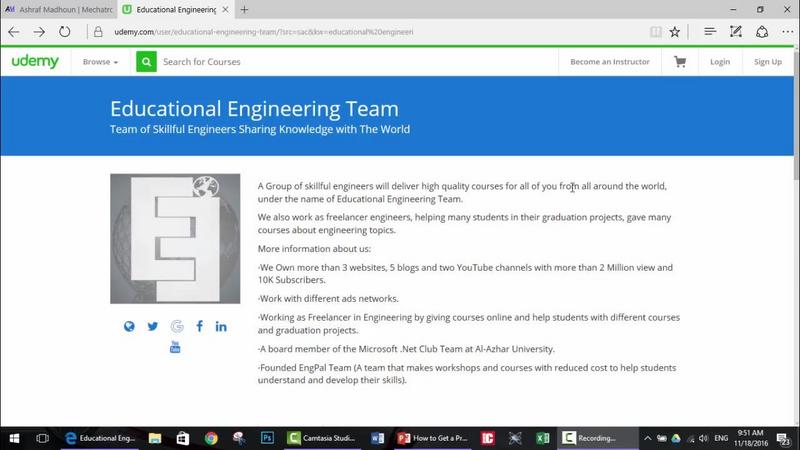Open How to Get a Pr... PowerPoint taskbar item
Viewport: 800px width, 450px height.
pyautogui.click(x=433, y=438)
